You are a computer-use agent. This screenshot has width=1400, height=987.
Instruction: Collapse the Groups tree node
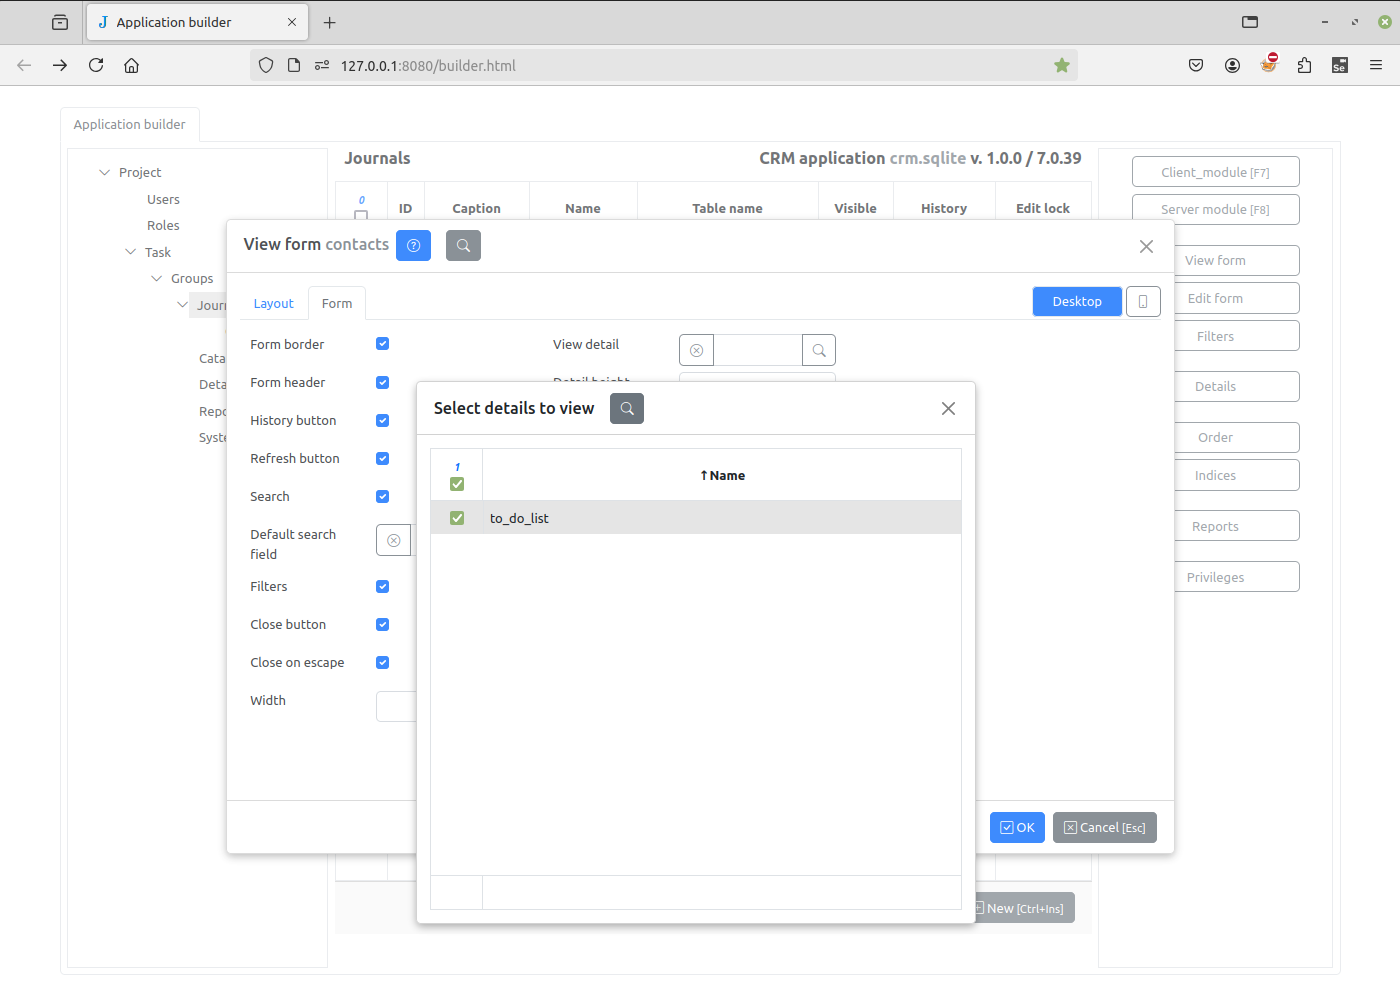point(157,278)
